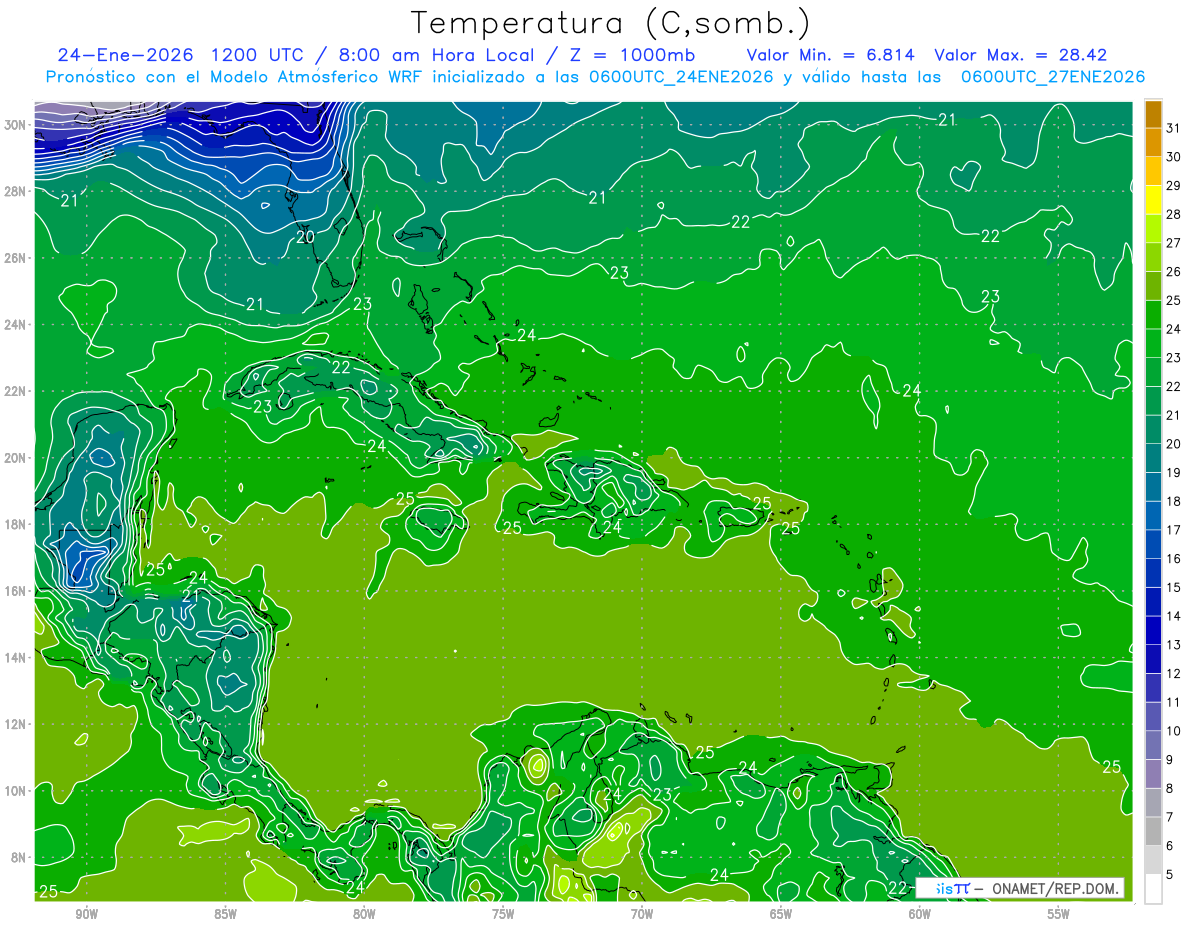This screenshot has width=1200, height=927.
Task: Click the color scale label 27
Action: (x=1173, y=242)
